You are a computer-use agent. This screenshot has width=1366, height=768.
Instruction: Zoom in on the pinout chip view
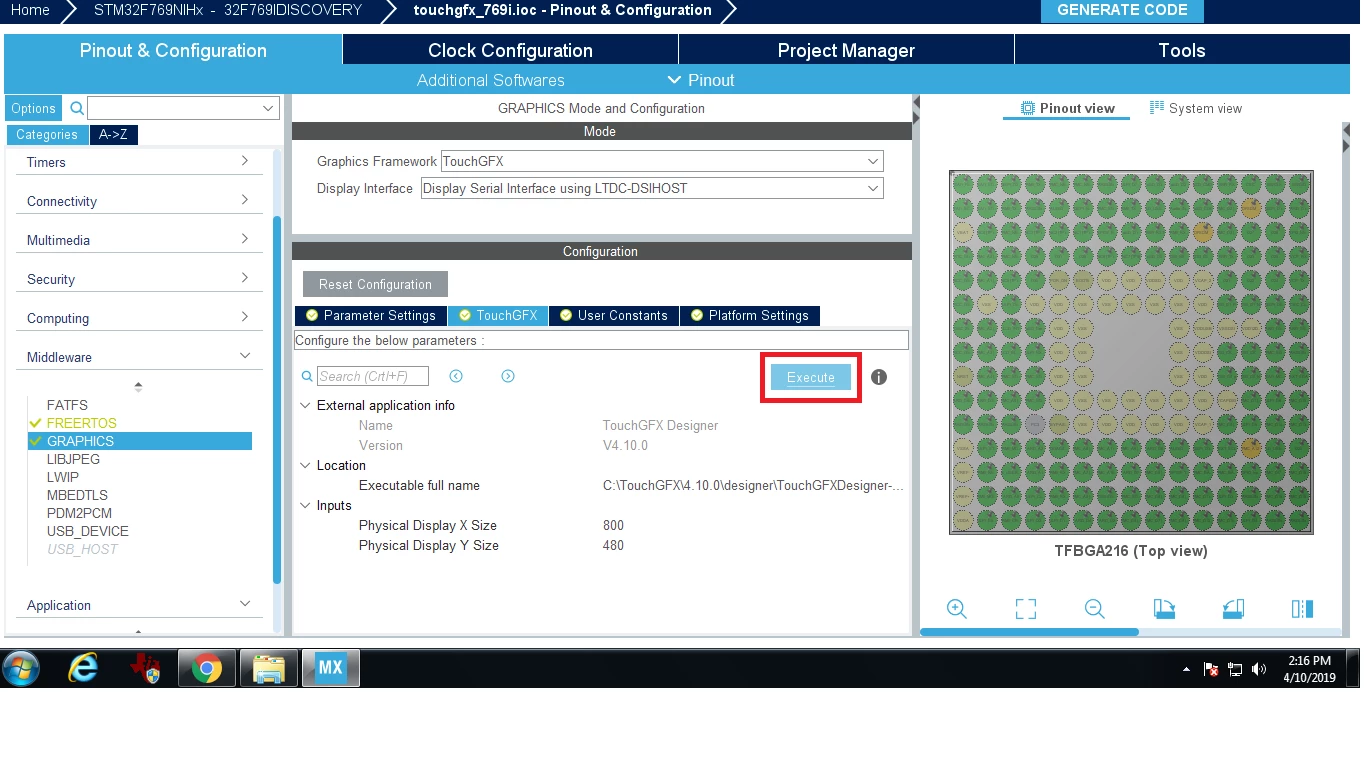(957, 609)
